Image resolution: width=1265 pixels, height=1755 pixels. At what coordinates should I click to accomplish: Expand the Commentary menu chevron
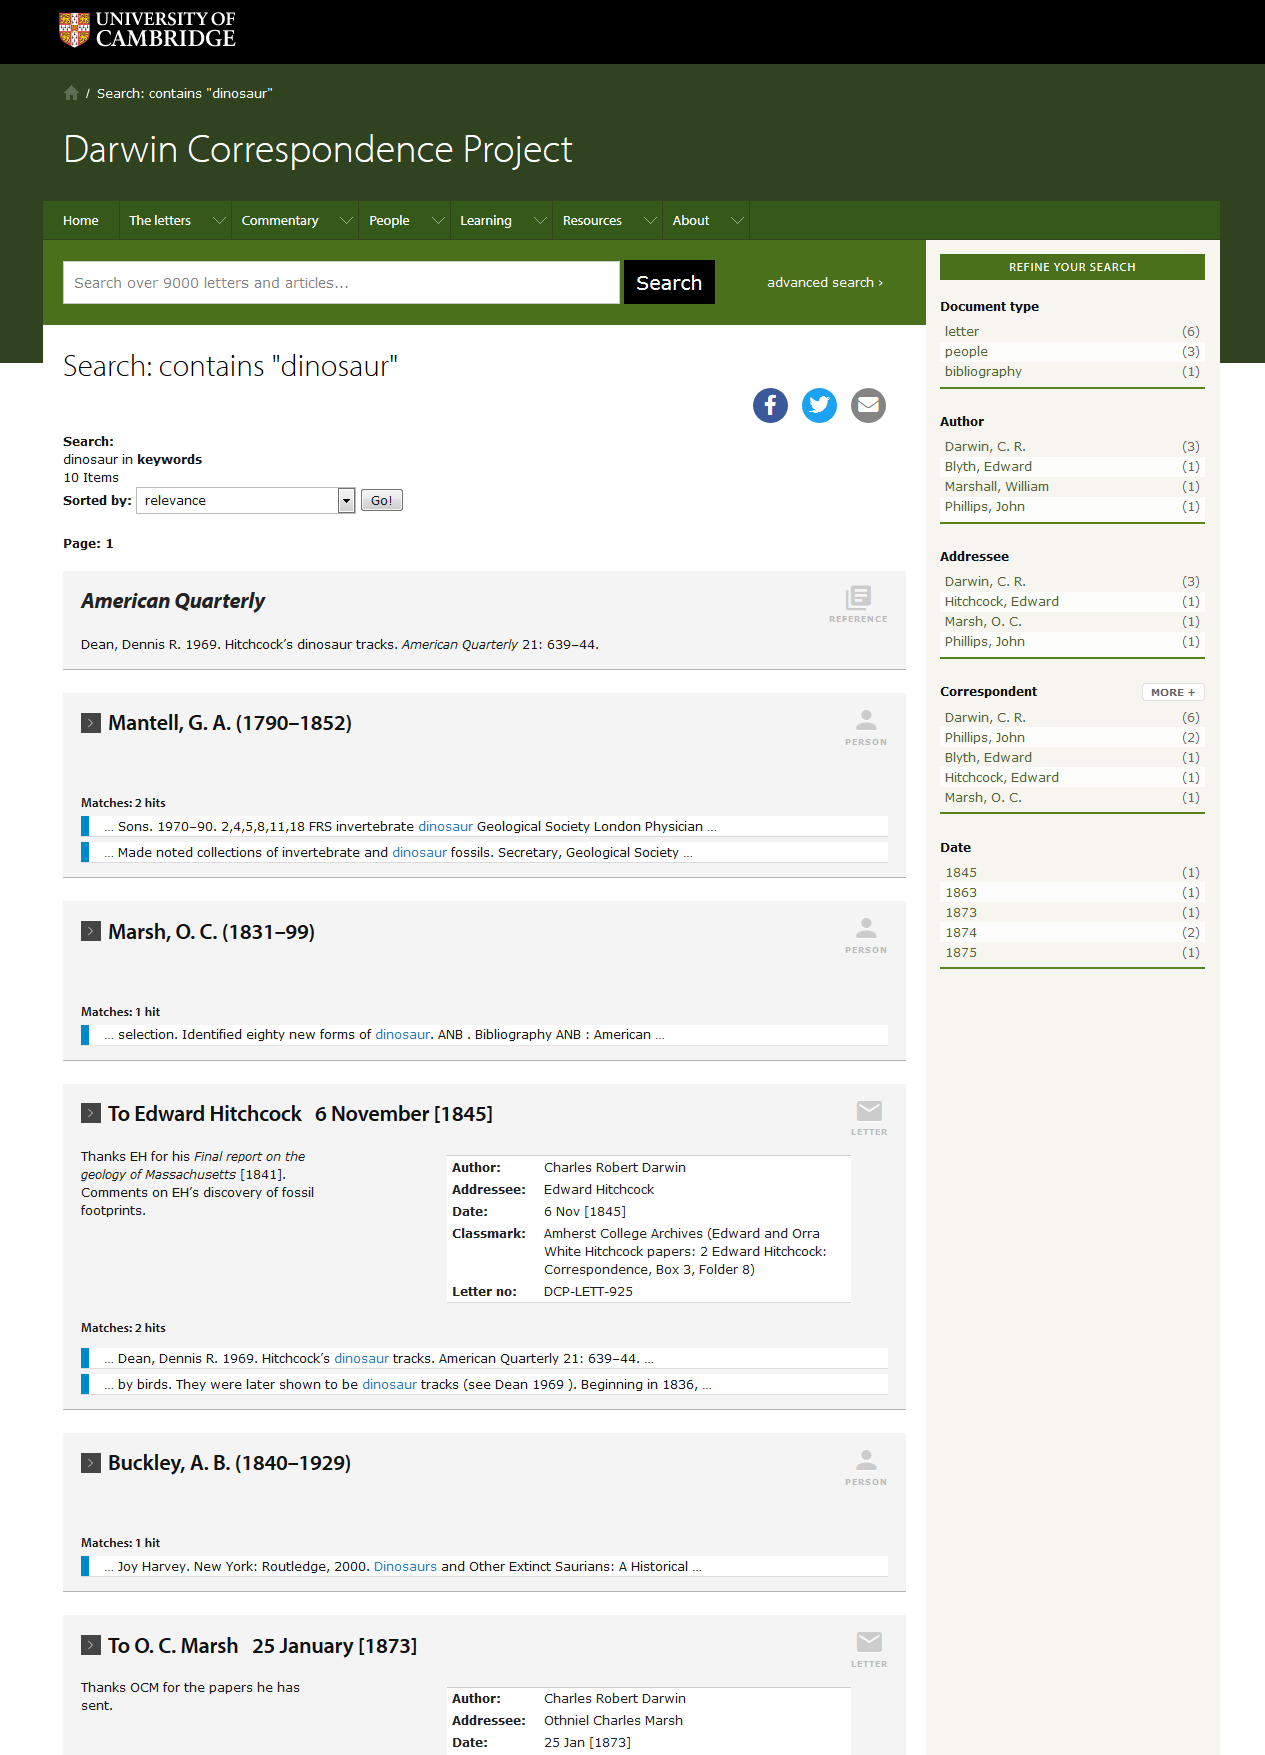[x=346, y=220]
